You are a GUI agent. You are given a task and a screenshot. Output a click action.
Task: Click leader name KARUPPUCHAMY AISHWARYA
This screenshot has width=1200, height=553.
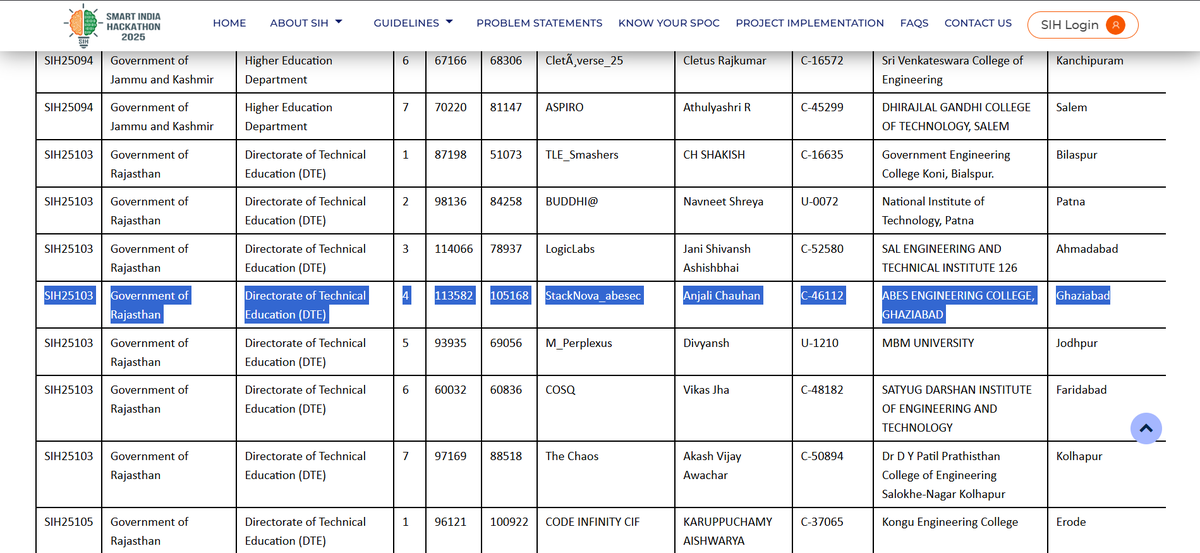coord(728,531)
